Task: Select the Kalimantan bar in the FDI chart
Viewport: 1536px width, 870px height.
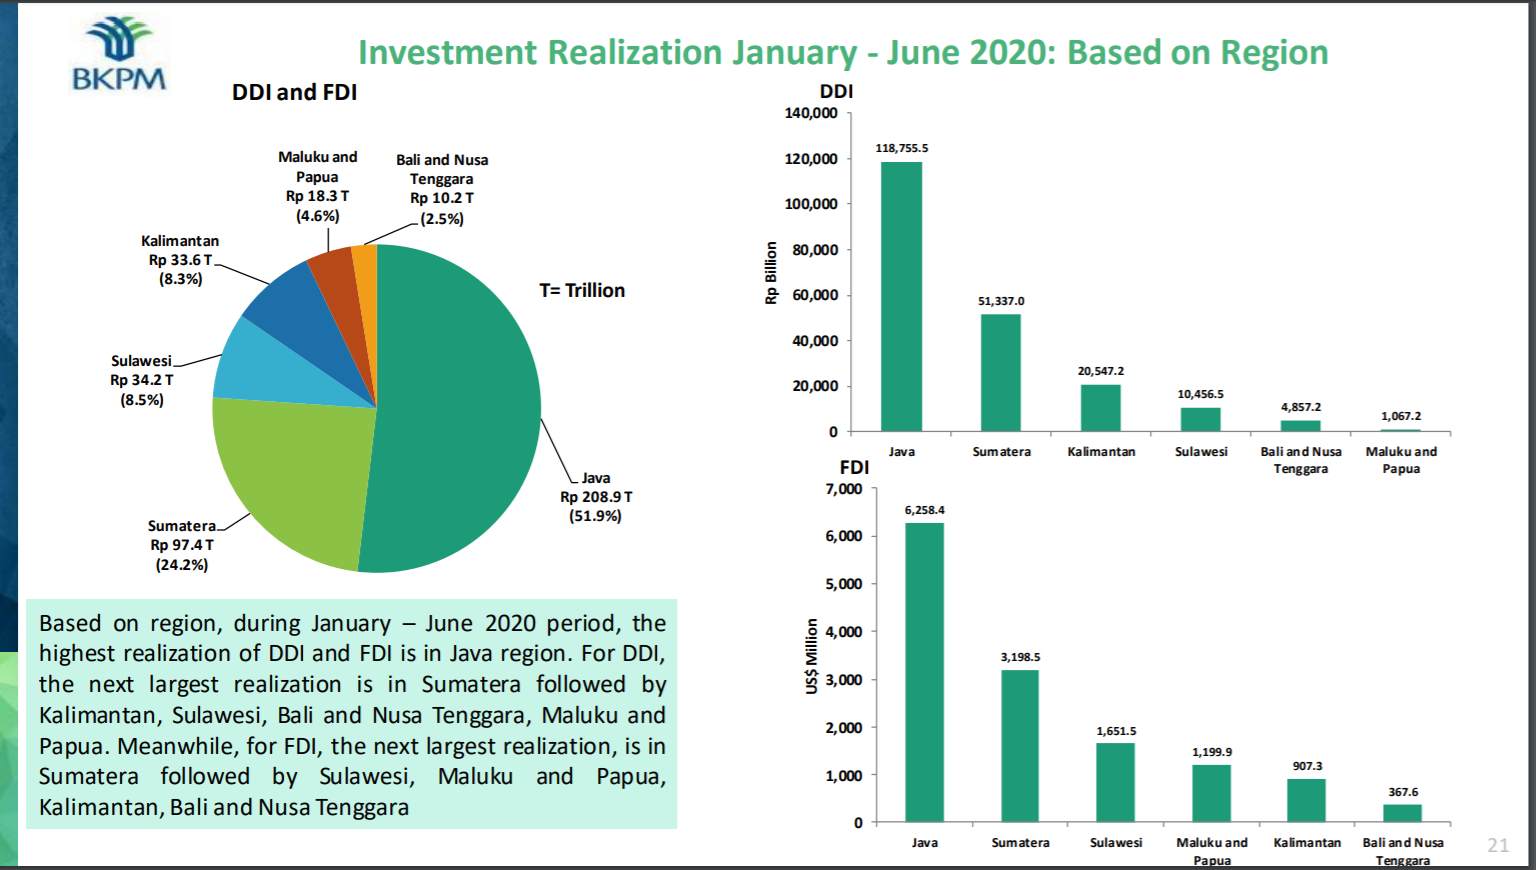Action: 1306,801
